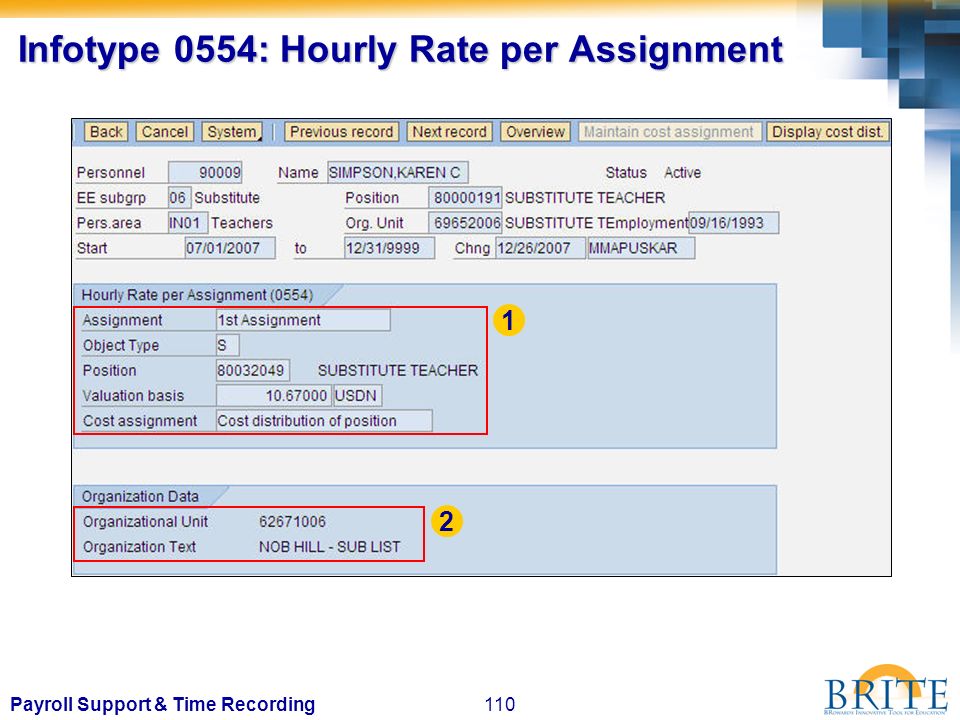Screen dimensions: 960x720
Task: Click Display cost dist. button
Action: click(827, 132)
